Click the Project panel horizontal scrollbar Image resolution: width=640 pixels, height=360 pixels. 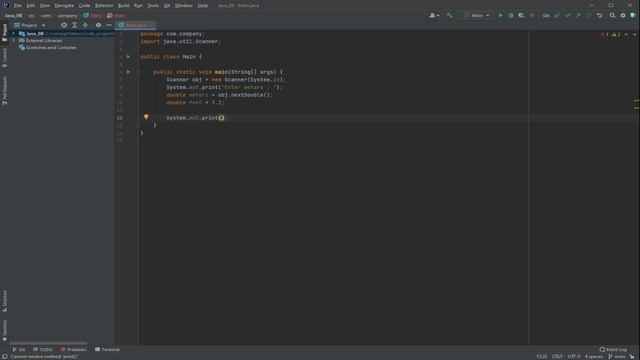tap(48, 343)
